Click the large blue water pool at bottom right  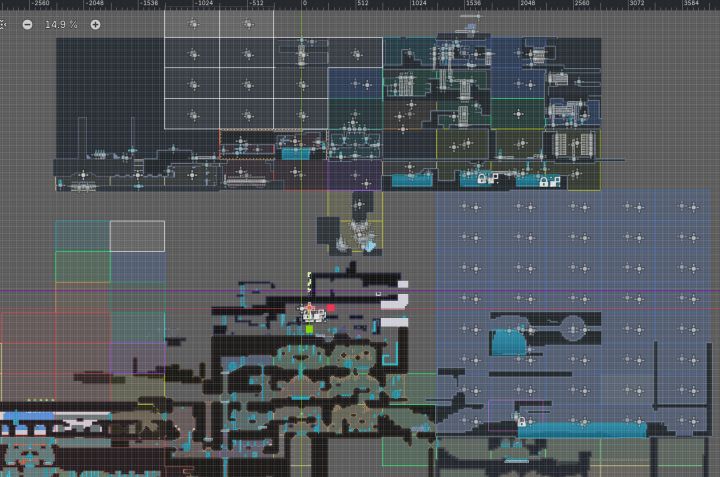click(x=582, y=430)
